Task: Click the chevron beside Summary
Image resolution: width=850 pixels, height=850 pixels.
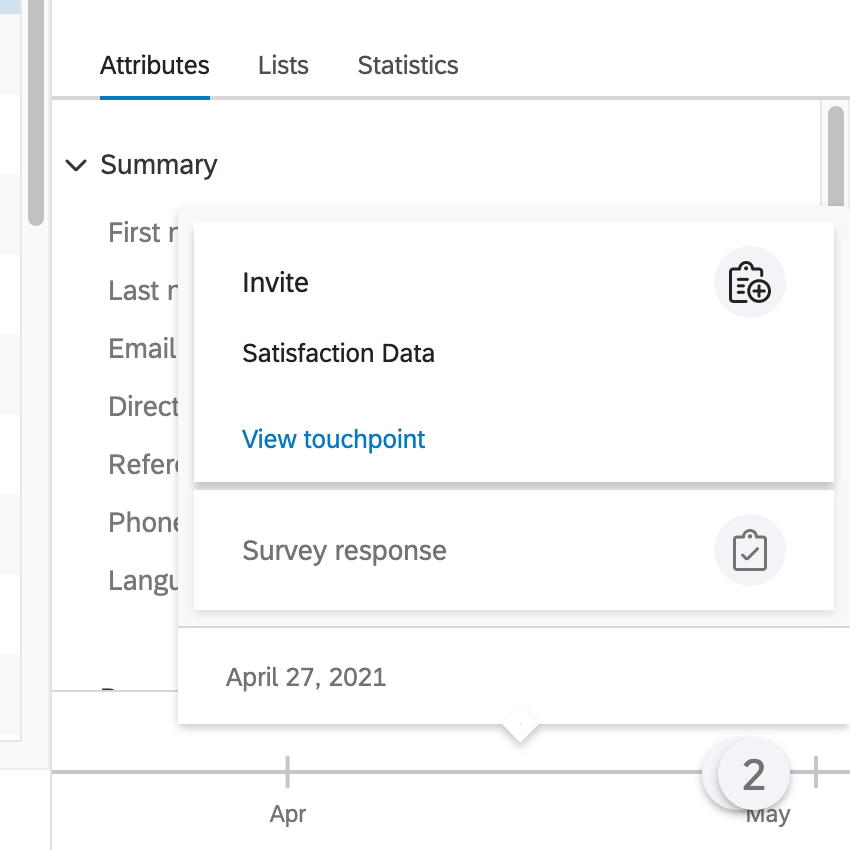Action: pos(77,165)
